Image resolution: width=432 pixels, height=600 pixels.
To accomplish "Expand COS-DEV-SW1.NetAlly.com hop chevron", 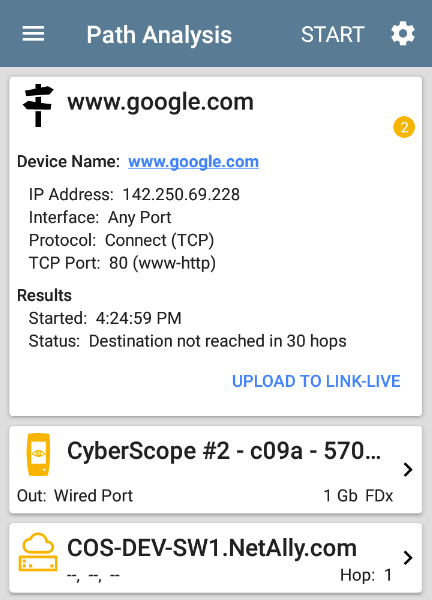I will click(x=408, y=558).
